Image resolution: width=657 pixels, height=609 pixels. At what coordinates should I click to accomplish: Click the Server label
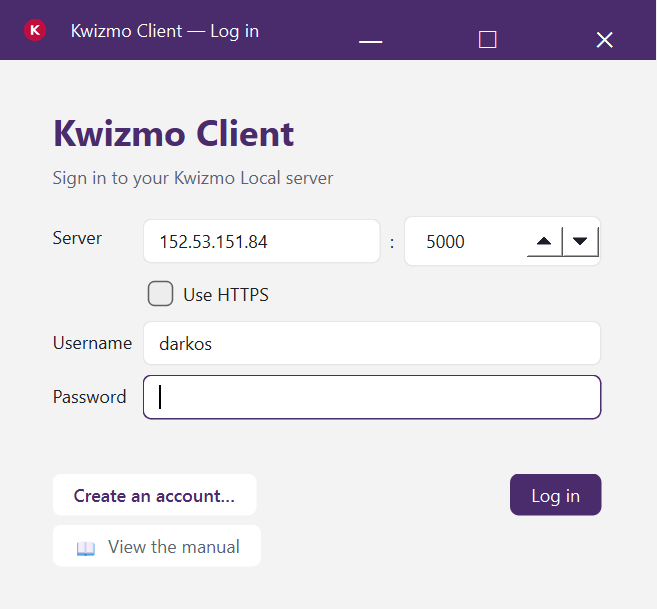(x=77, y=238)
